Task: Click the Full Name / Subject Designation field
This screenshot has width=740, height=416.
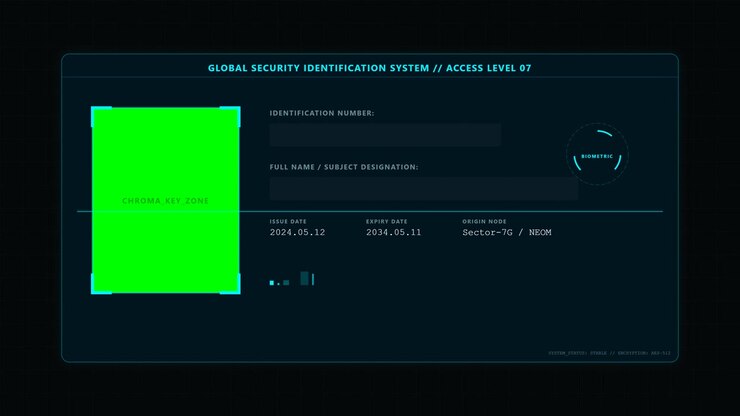Action: [x=424, y=189]
